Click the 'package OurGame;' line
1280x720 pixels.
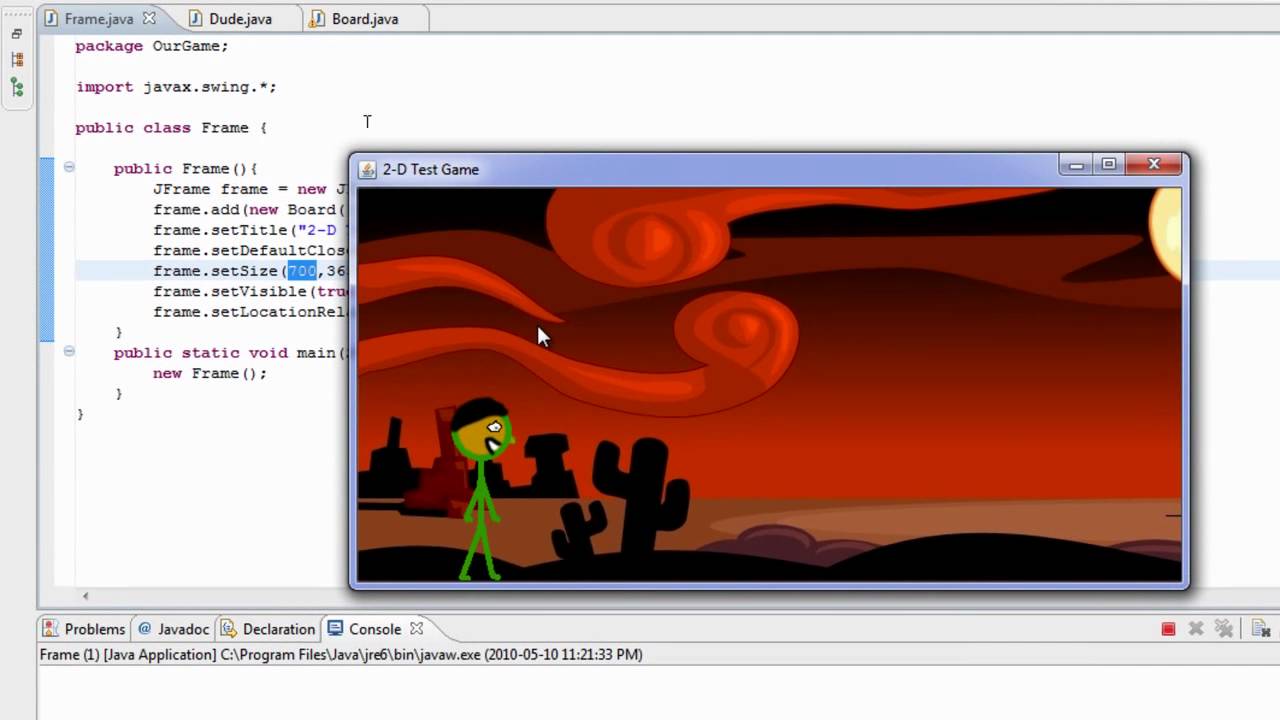click(152, 46)
